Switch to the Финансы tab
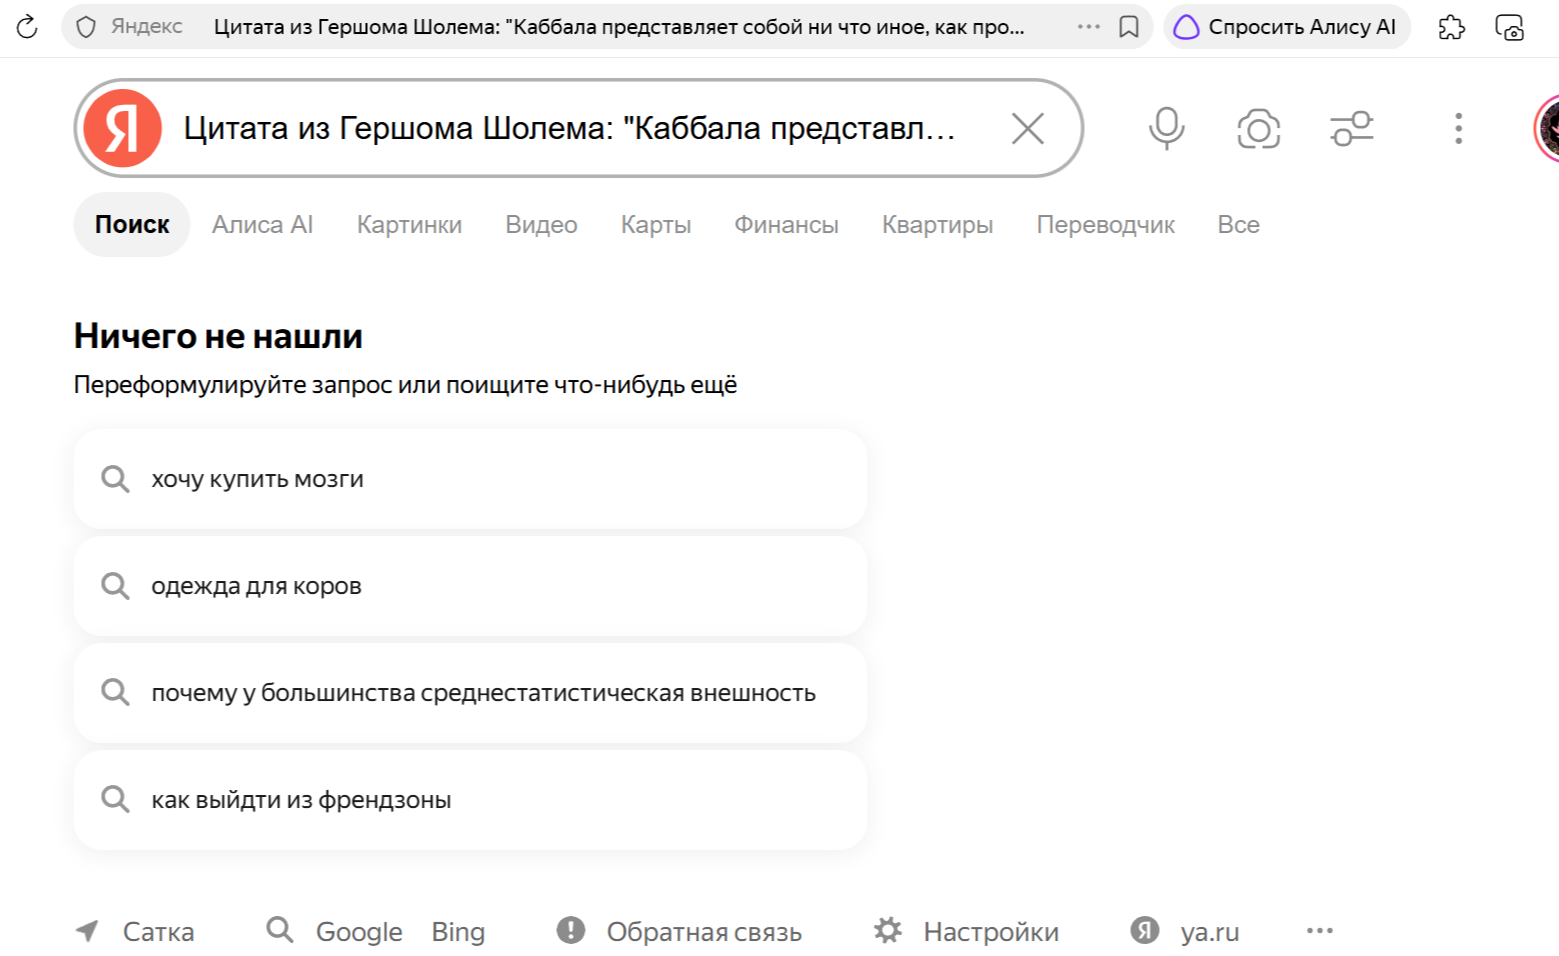The width and height of the screenshot is (1559, 956). (x=786, y=224)
